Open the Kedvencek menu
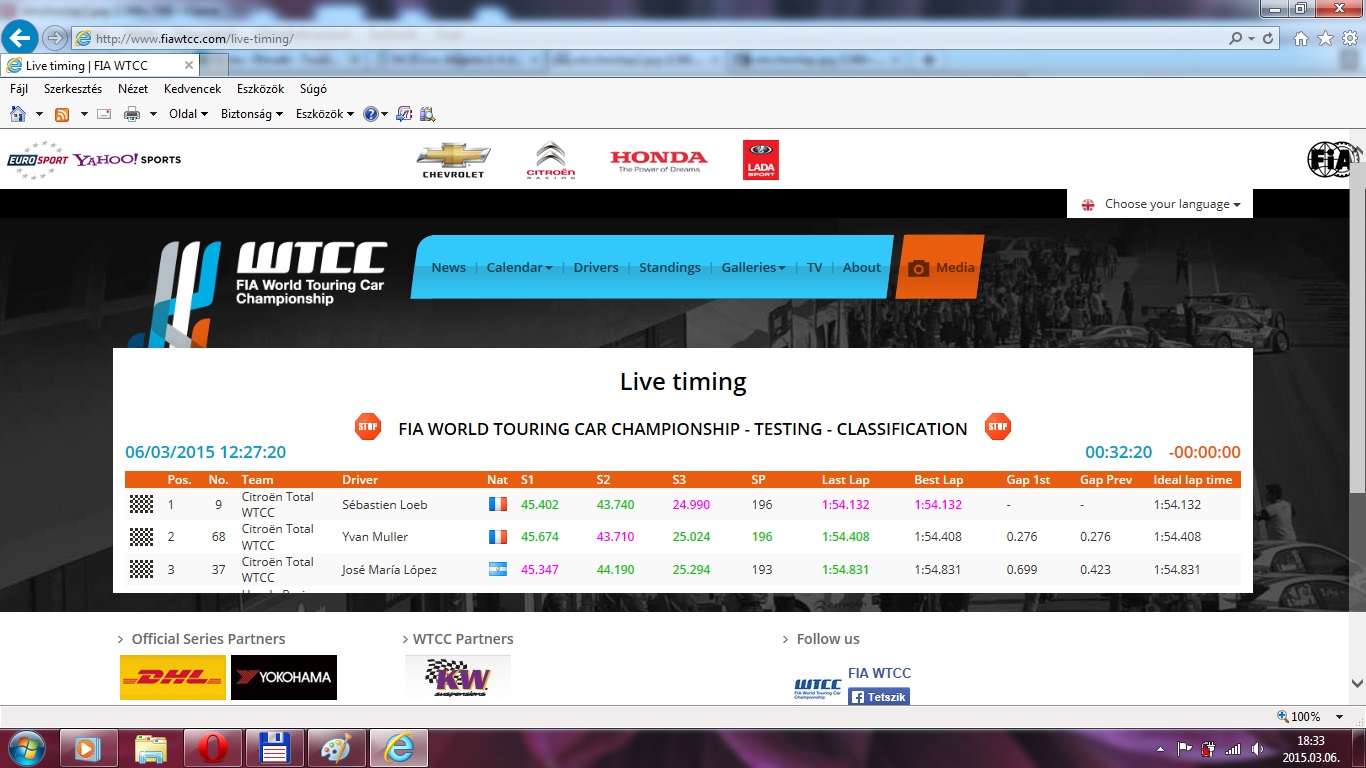This screenshot has width=1366, height=768. [192, 89]
